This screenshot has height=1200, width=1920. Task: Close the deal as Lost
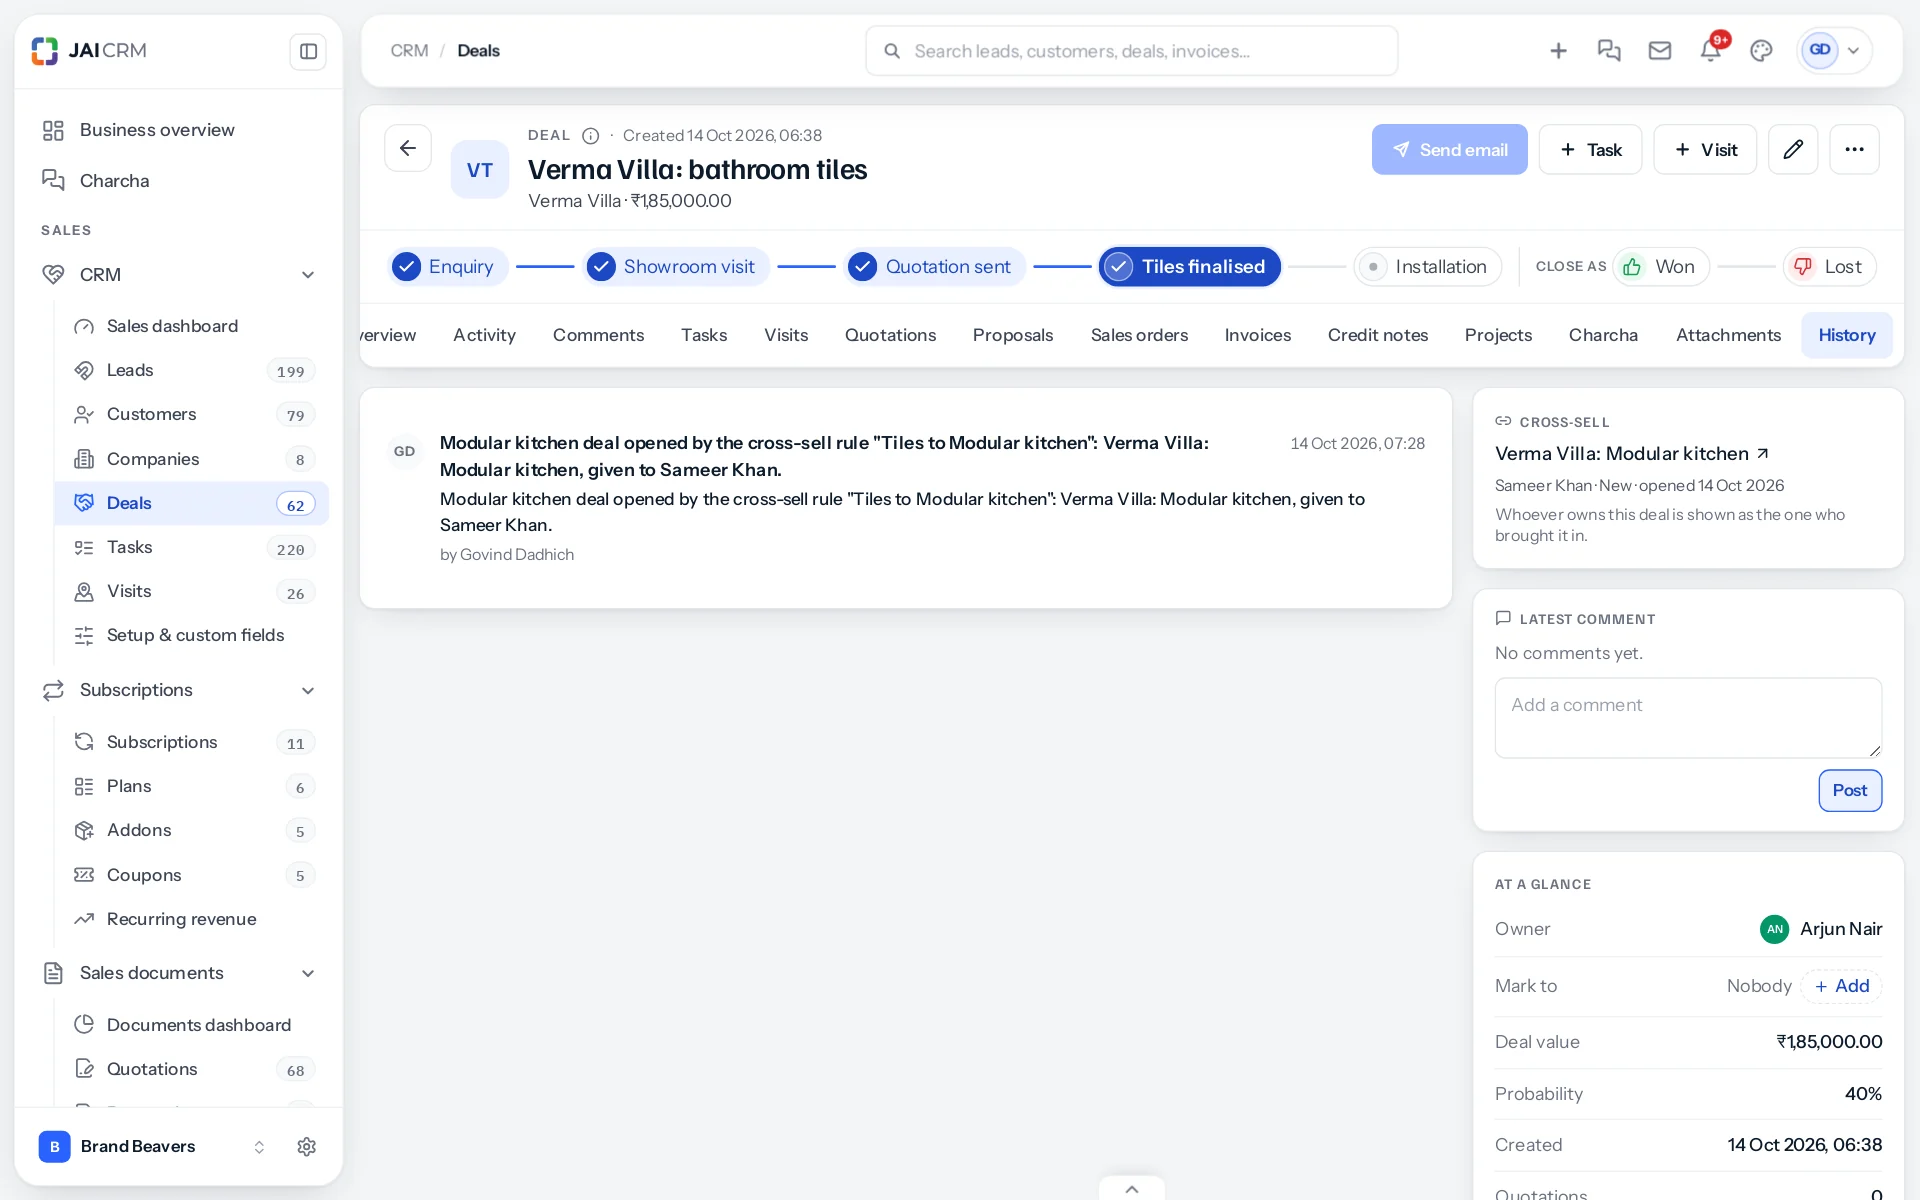coord(1829,267)
